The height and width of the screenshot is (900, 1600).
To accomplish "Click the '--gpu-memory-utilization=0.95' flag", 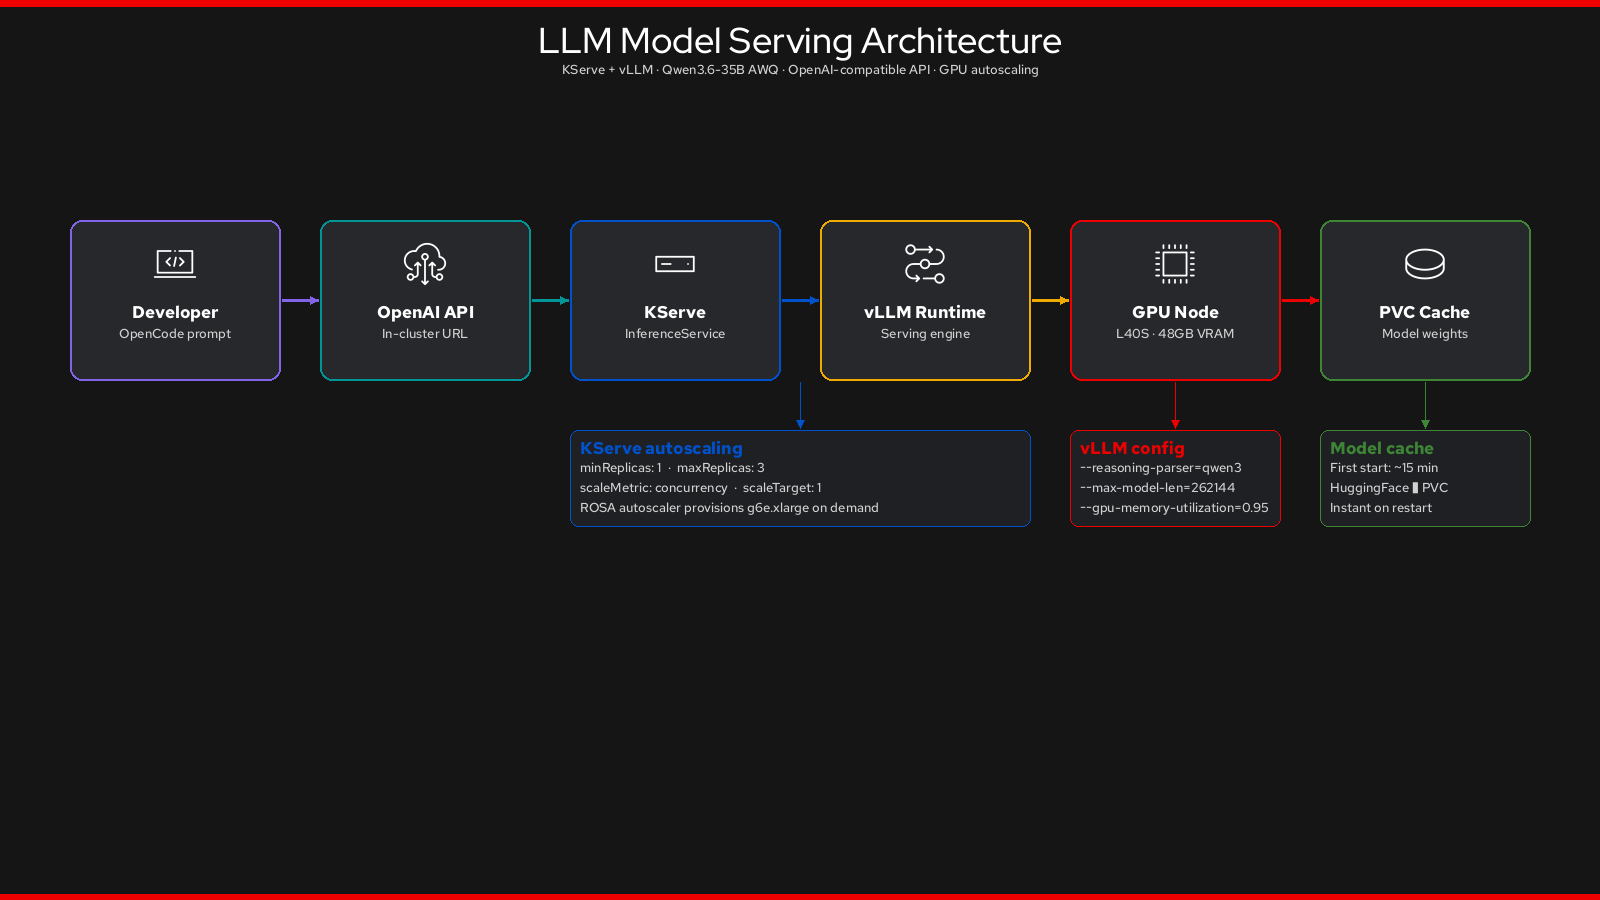I will (1174, 508).
